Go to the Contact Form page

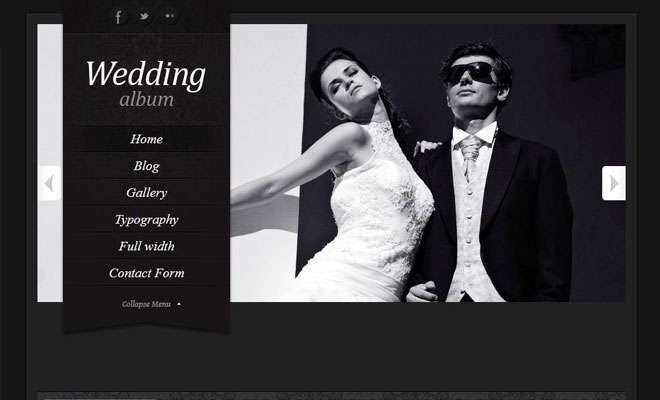[x=146, y=273]
